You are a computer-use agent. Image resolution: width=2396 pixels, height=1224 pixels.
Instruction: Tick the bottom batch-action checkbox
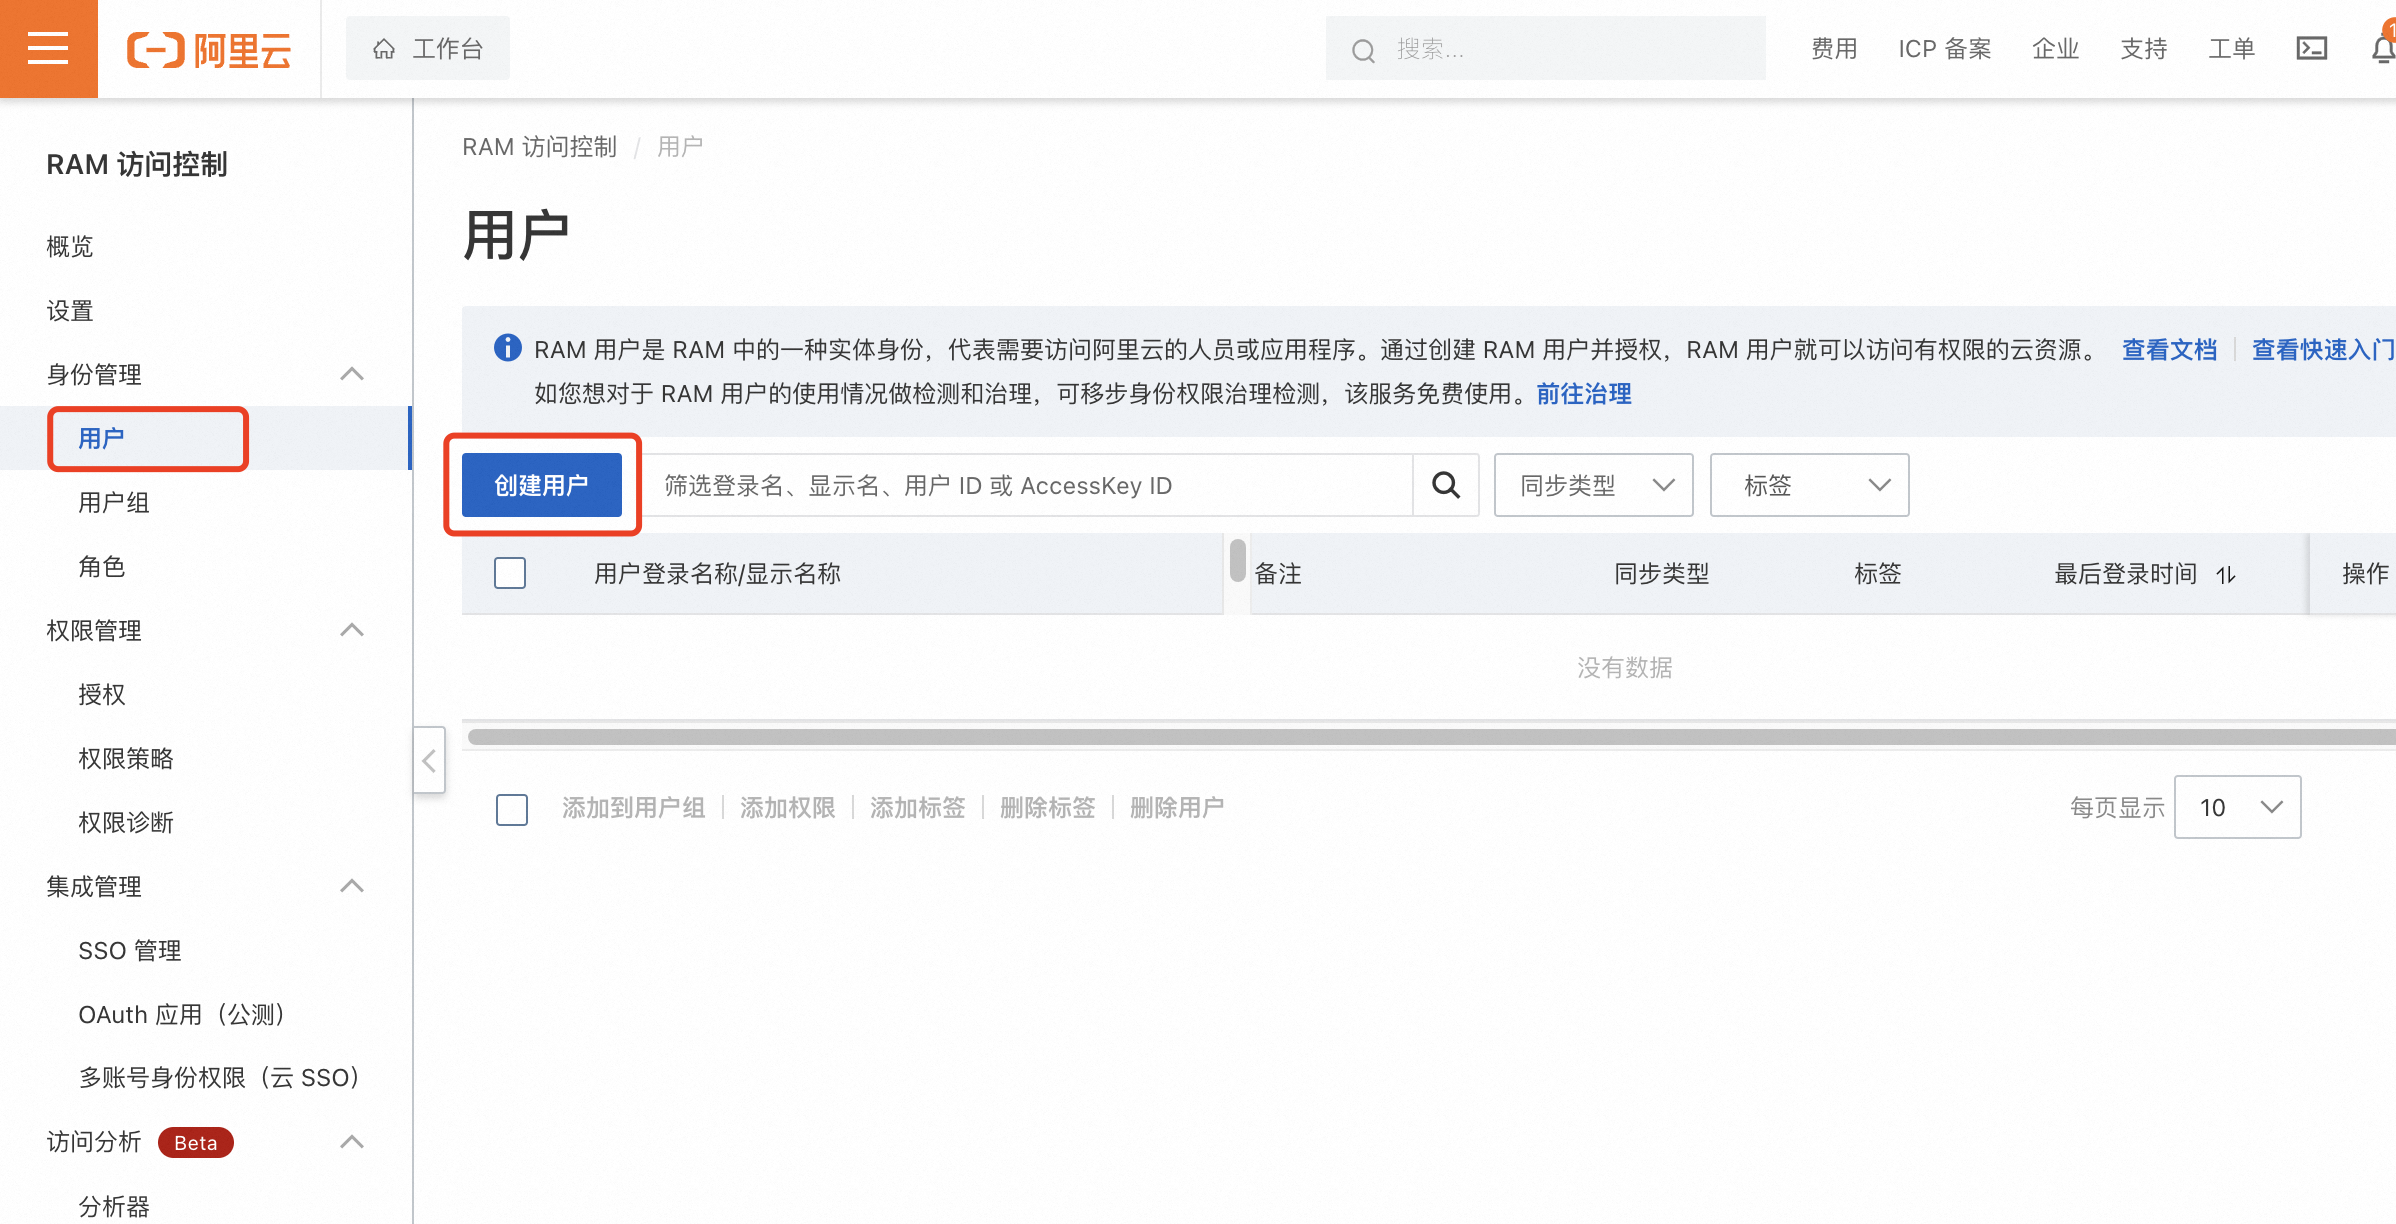coord(512,808)
